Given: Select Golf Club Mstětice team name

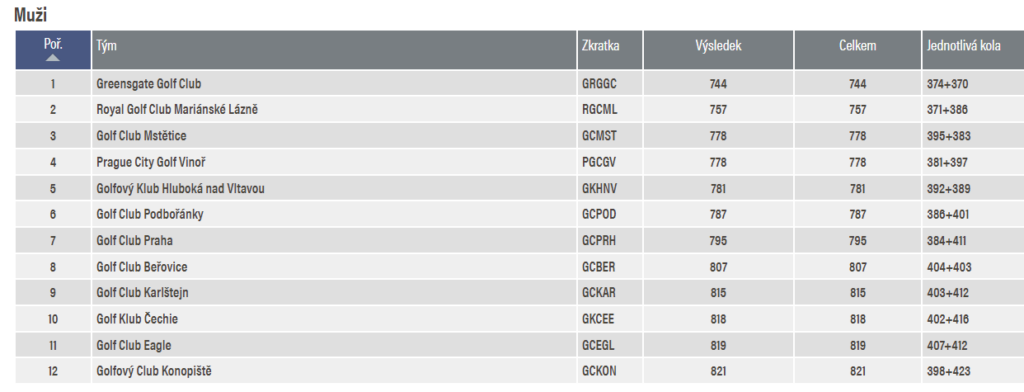Looking at the screenshot, I should pyautogui.click(x=141, y=136).
